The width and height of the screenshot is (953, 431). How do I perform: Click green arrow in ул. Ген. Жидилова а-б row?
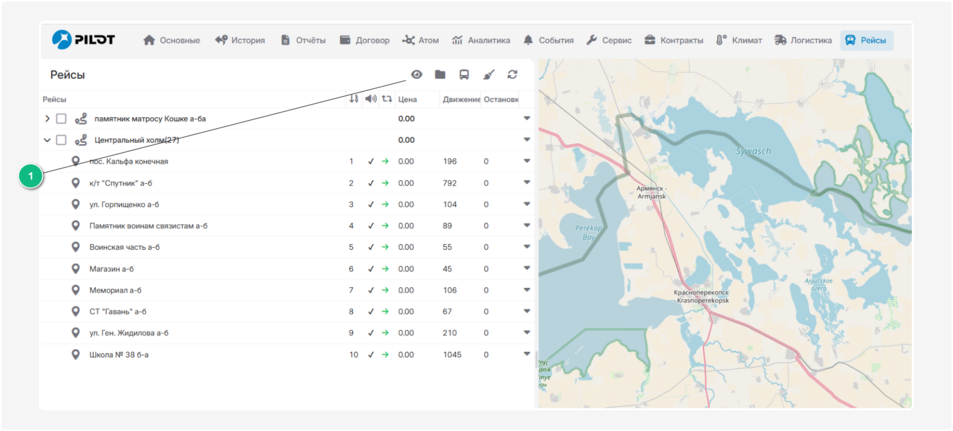pyautogui.click(x=385, y=333)
